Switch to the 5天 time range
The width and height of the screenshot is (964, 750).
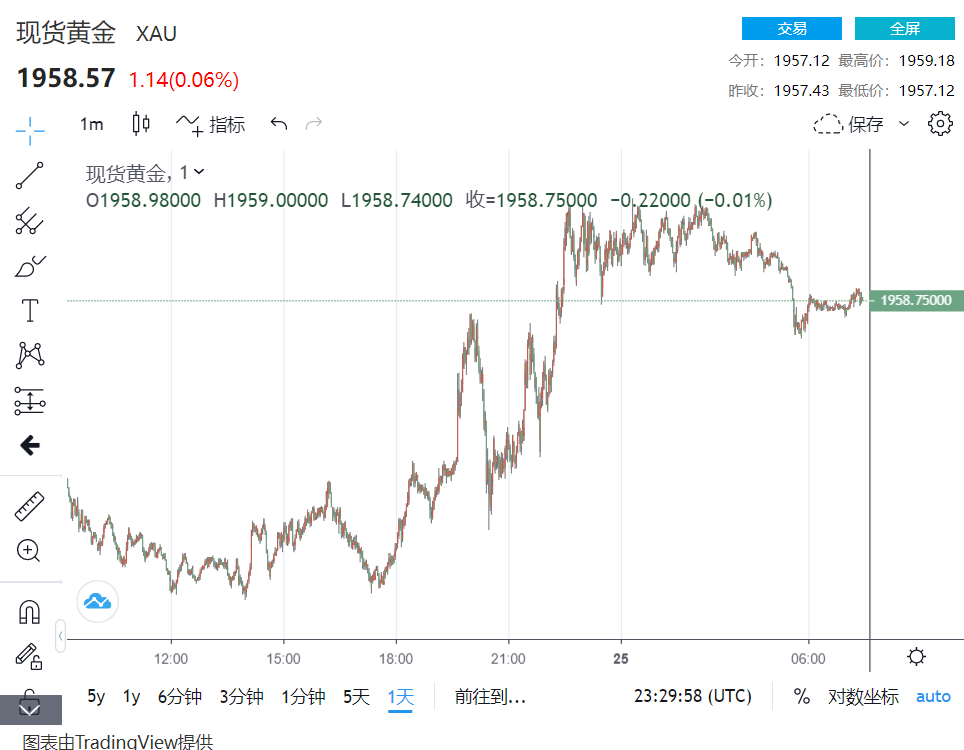[x=356, y=697]
